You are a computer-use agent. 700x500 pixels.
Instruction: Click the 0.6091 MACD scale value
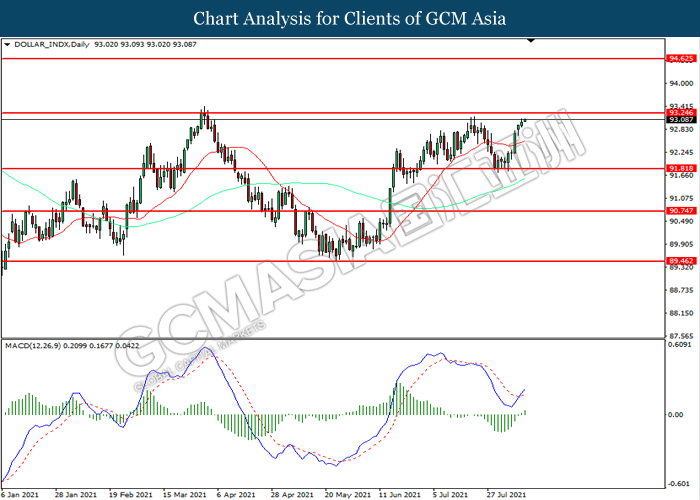coord(681,346)
